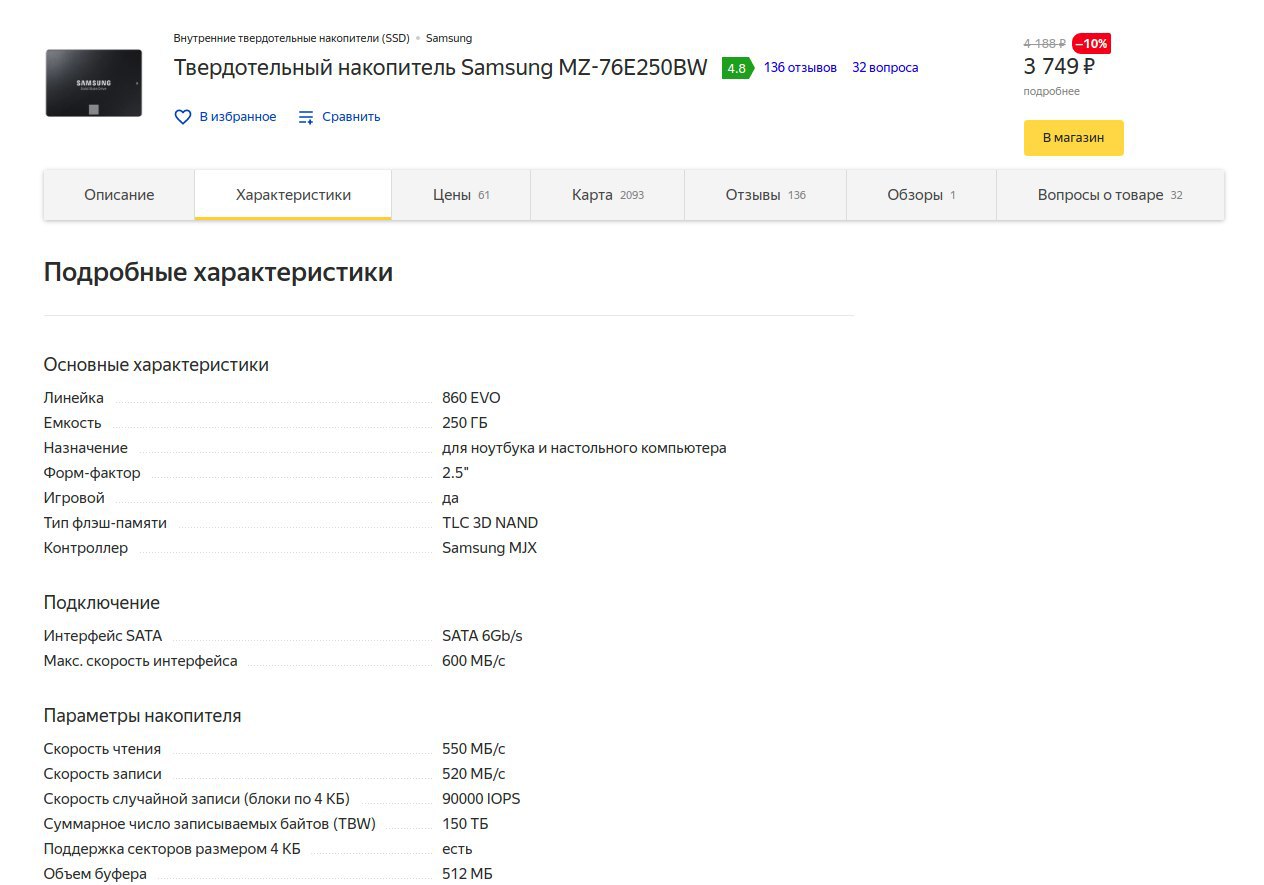Click the Скорость чтения label
This screenshot has height=885, width=1264.
[102, 749]
